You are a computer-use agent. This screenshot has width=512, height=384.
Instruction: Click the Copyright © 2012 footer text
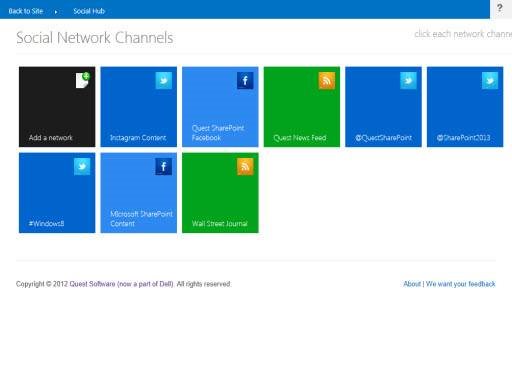pyautogui.click(x=42, y=284)
